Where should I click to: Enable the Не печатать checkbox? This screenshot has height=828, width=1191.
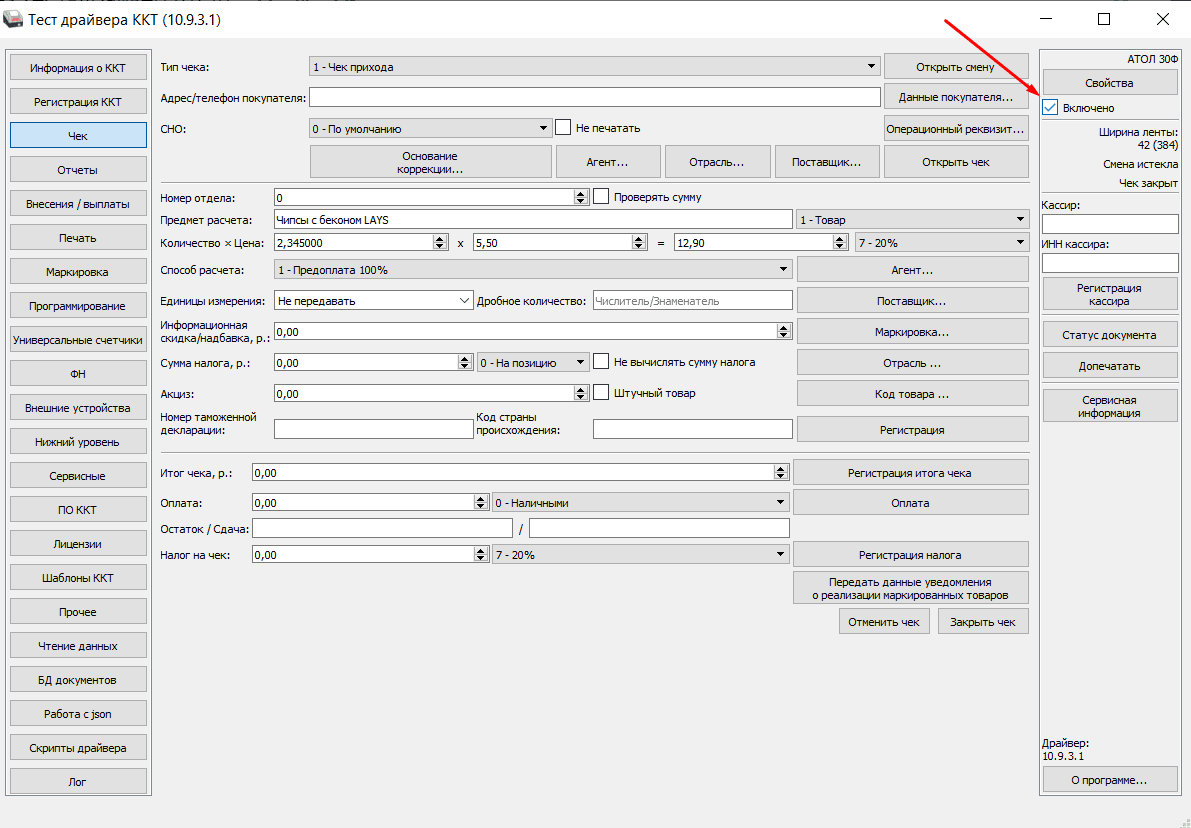coord(563,128)
